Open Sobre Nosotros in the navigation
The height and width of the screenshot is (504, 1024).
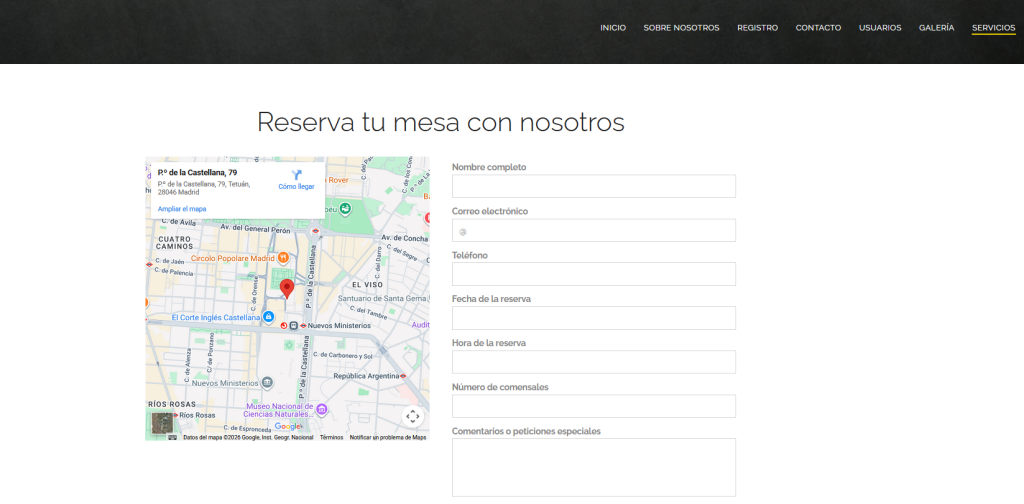[681, 28]
